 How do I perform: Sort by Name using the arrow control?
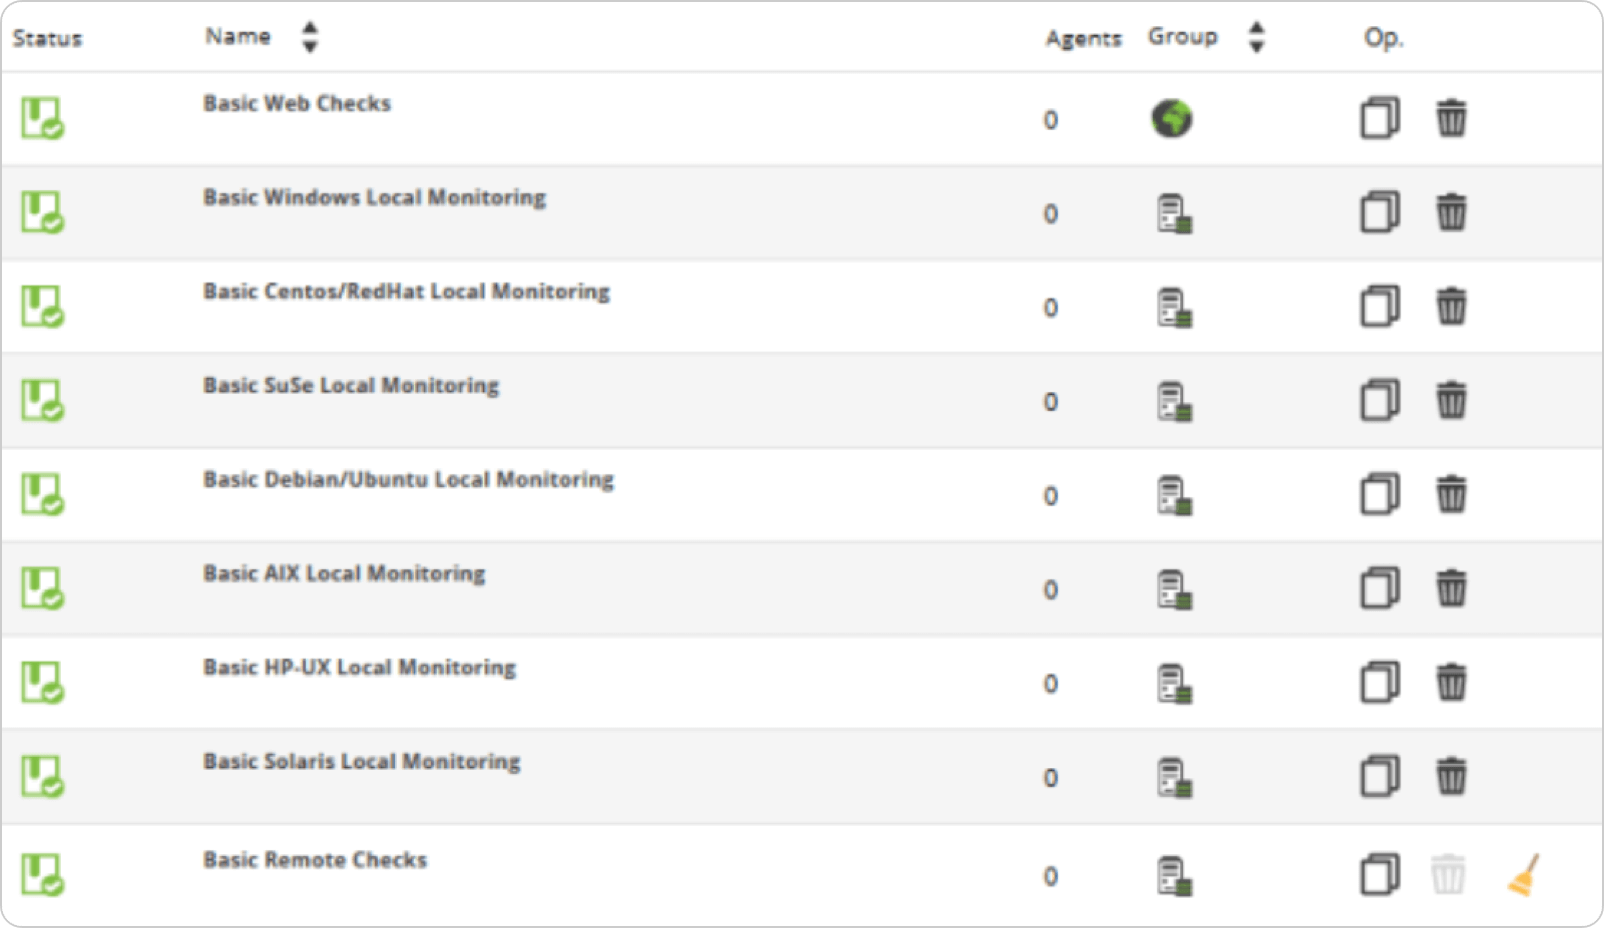pyautogui.click(x=310, y=37)
